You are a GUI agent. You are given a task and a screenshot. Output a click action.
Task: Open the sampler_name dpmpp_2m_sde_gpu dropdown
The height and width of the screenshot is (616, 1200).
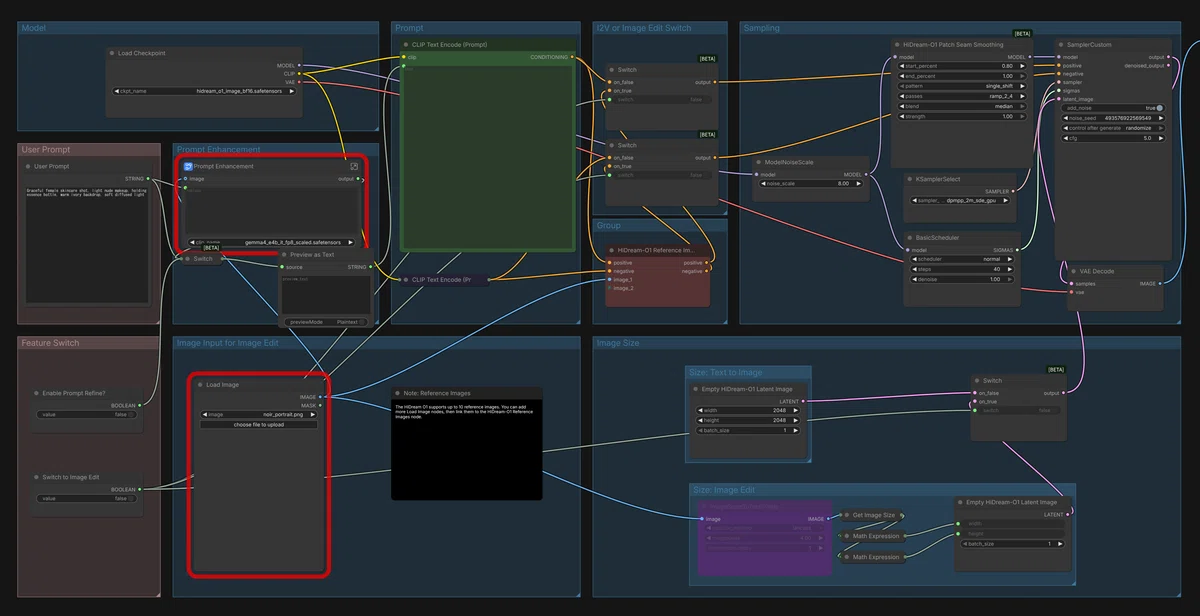coord(961,200)
